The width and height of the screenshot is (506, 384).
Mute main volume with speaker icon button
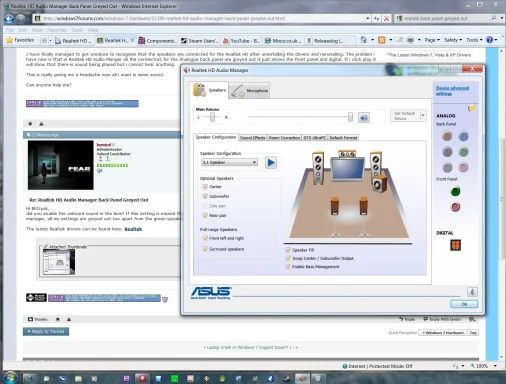click(x=364, y=117)
